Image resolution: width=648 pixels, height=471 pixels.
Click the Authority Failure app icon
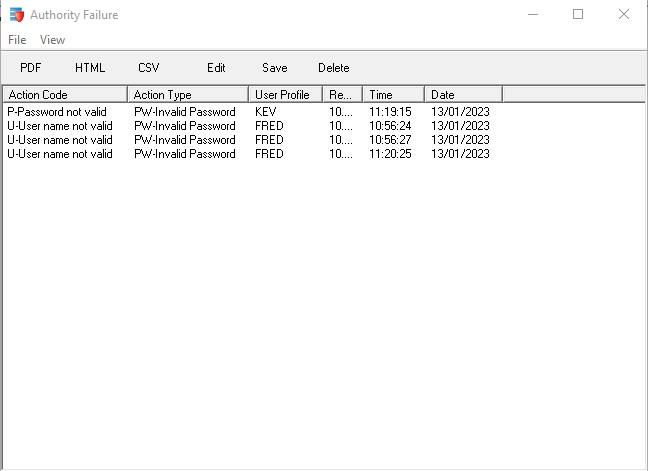point(16,15)
